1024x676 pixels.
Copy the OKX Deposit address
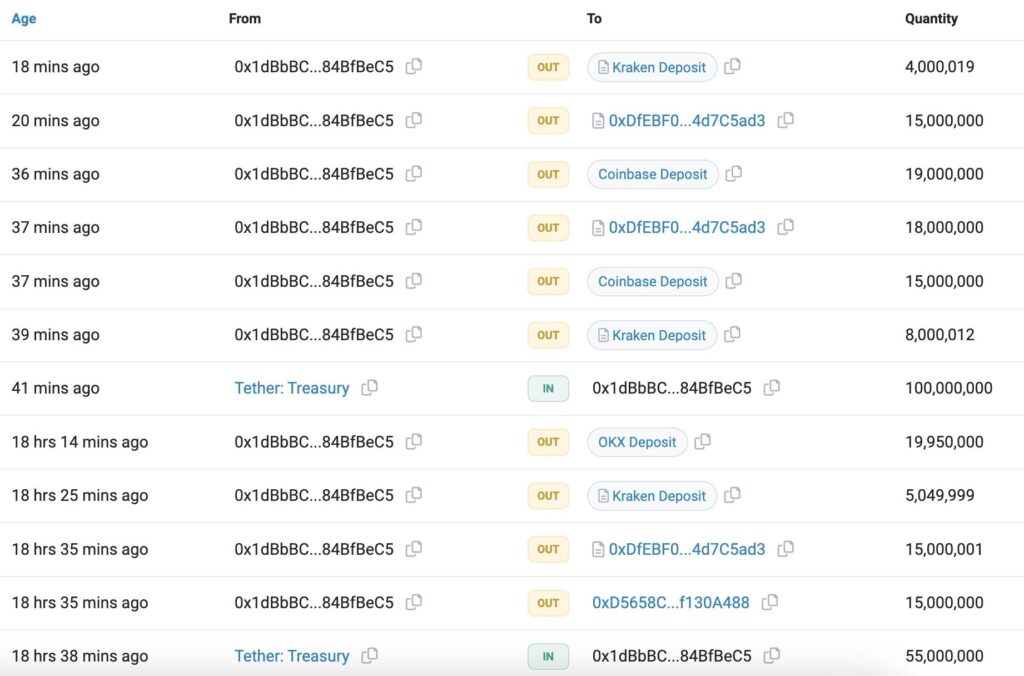pos(702,442)
